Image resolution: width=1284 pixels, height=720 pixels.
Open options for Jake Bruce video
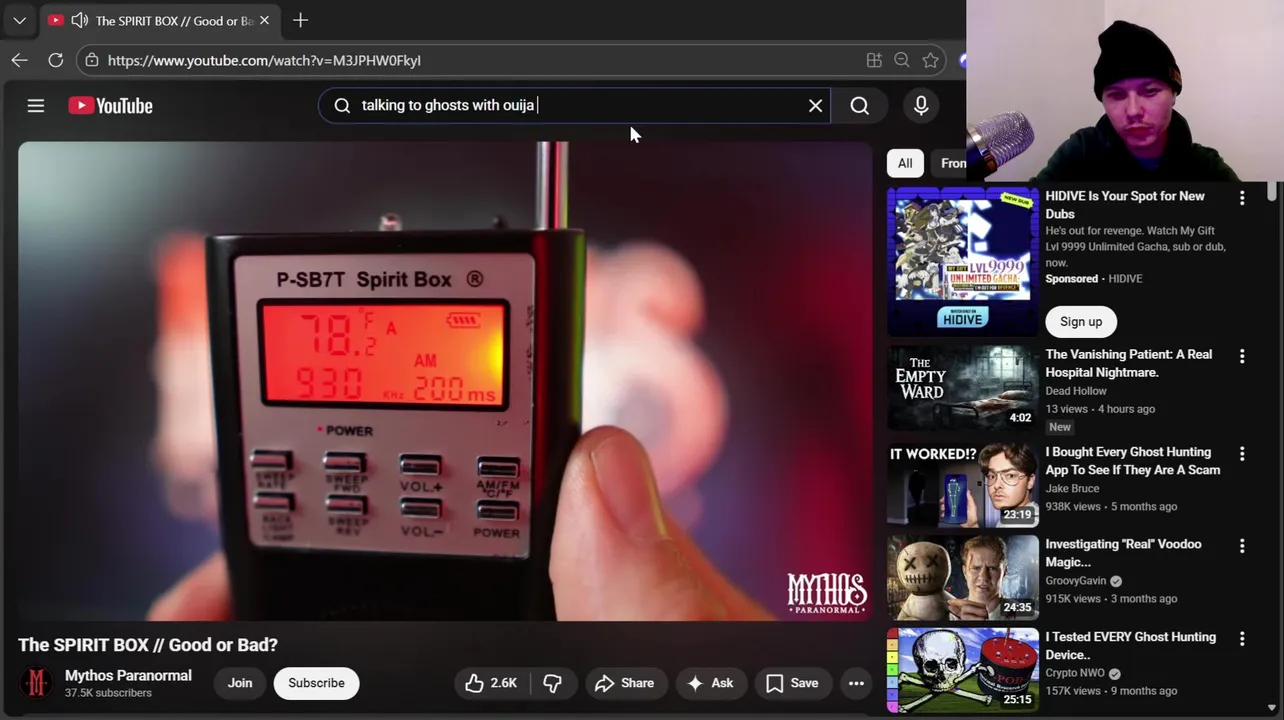(x=1242, y=454)
